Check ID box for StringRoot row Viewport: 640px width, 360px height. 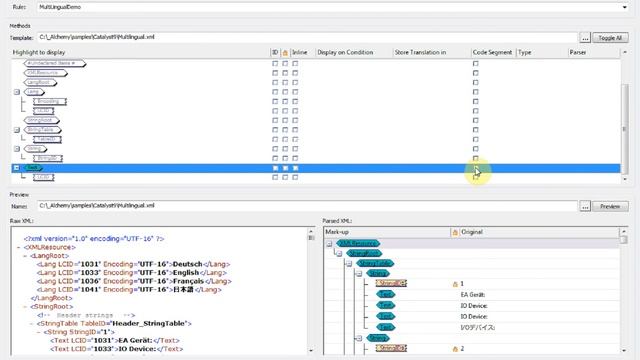(x=275, y=120)
